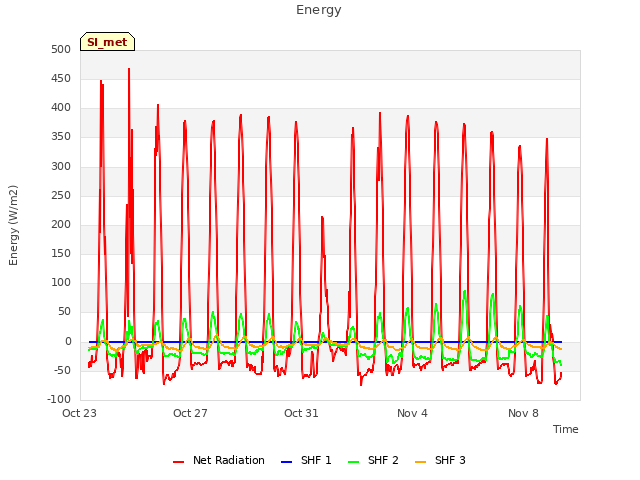Screen dimensions: 640x480
Task: Click the Time axis label
Action: pyautogui.click(x=566, y=429)
